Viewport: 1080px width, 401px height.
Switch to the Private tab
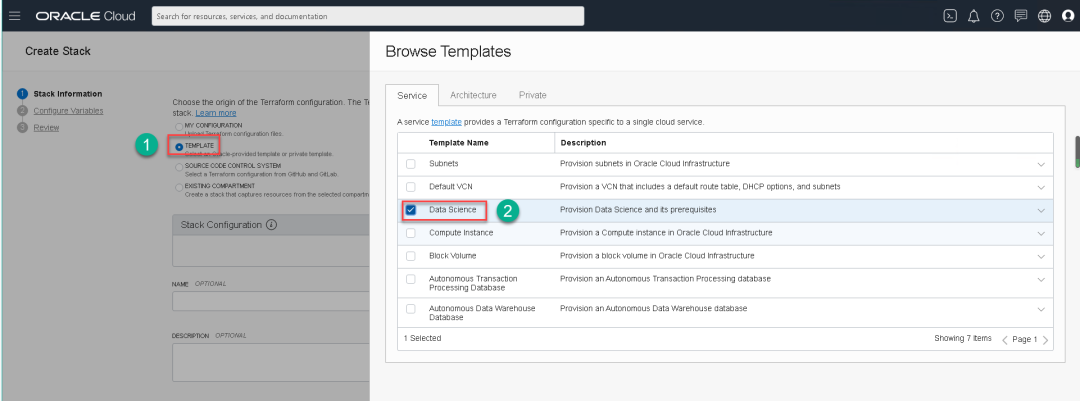tap(533, 95)
